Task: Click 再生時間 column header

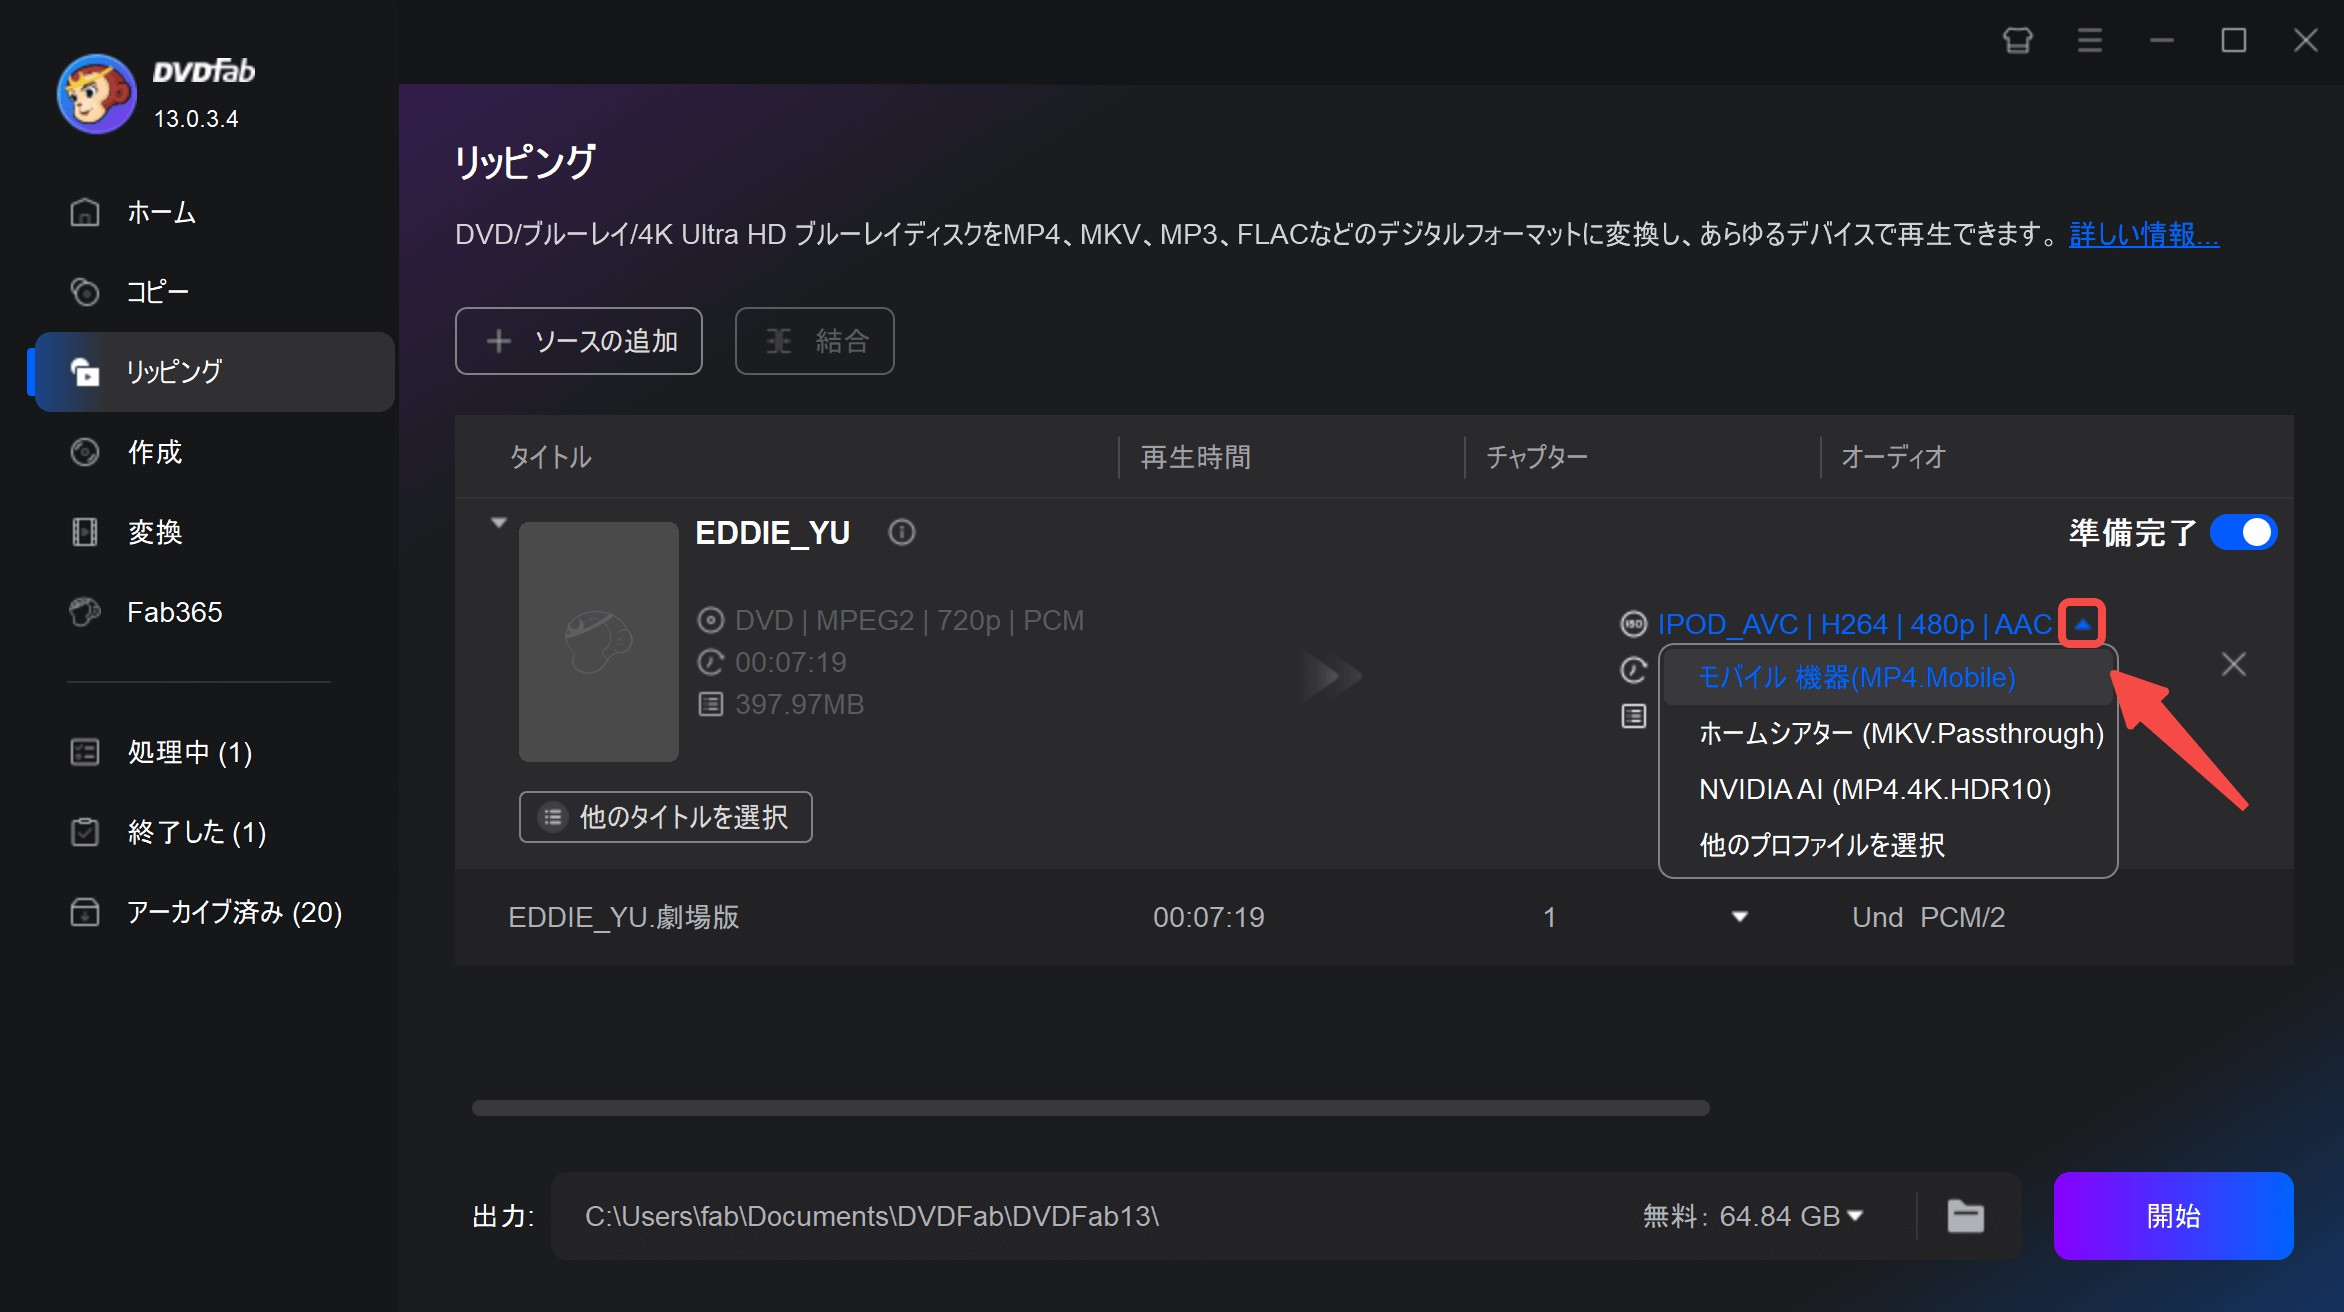Action: click(1196, 457)
